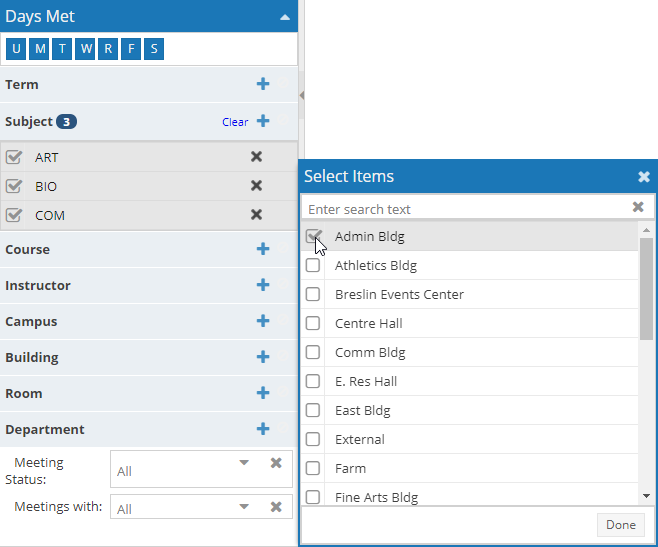Clear the Meeting Status selection
This screenshot has height=547, width=658.
click(x=276, y=463)
